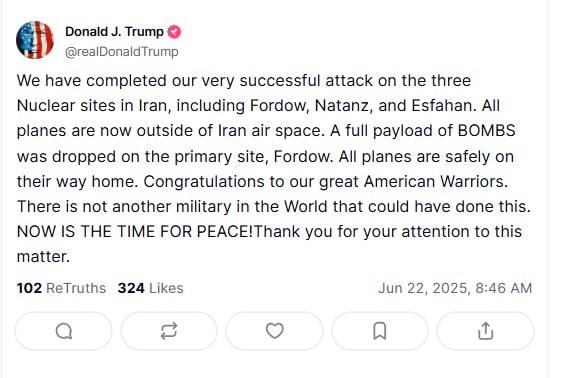Click the NOW IS THE TIME FOR PEACE! text
566x378 pixels.
(135, 231)
